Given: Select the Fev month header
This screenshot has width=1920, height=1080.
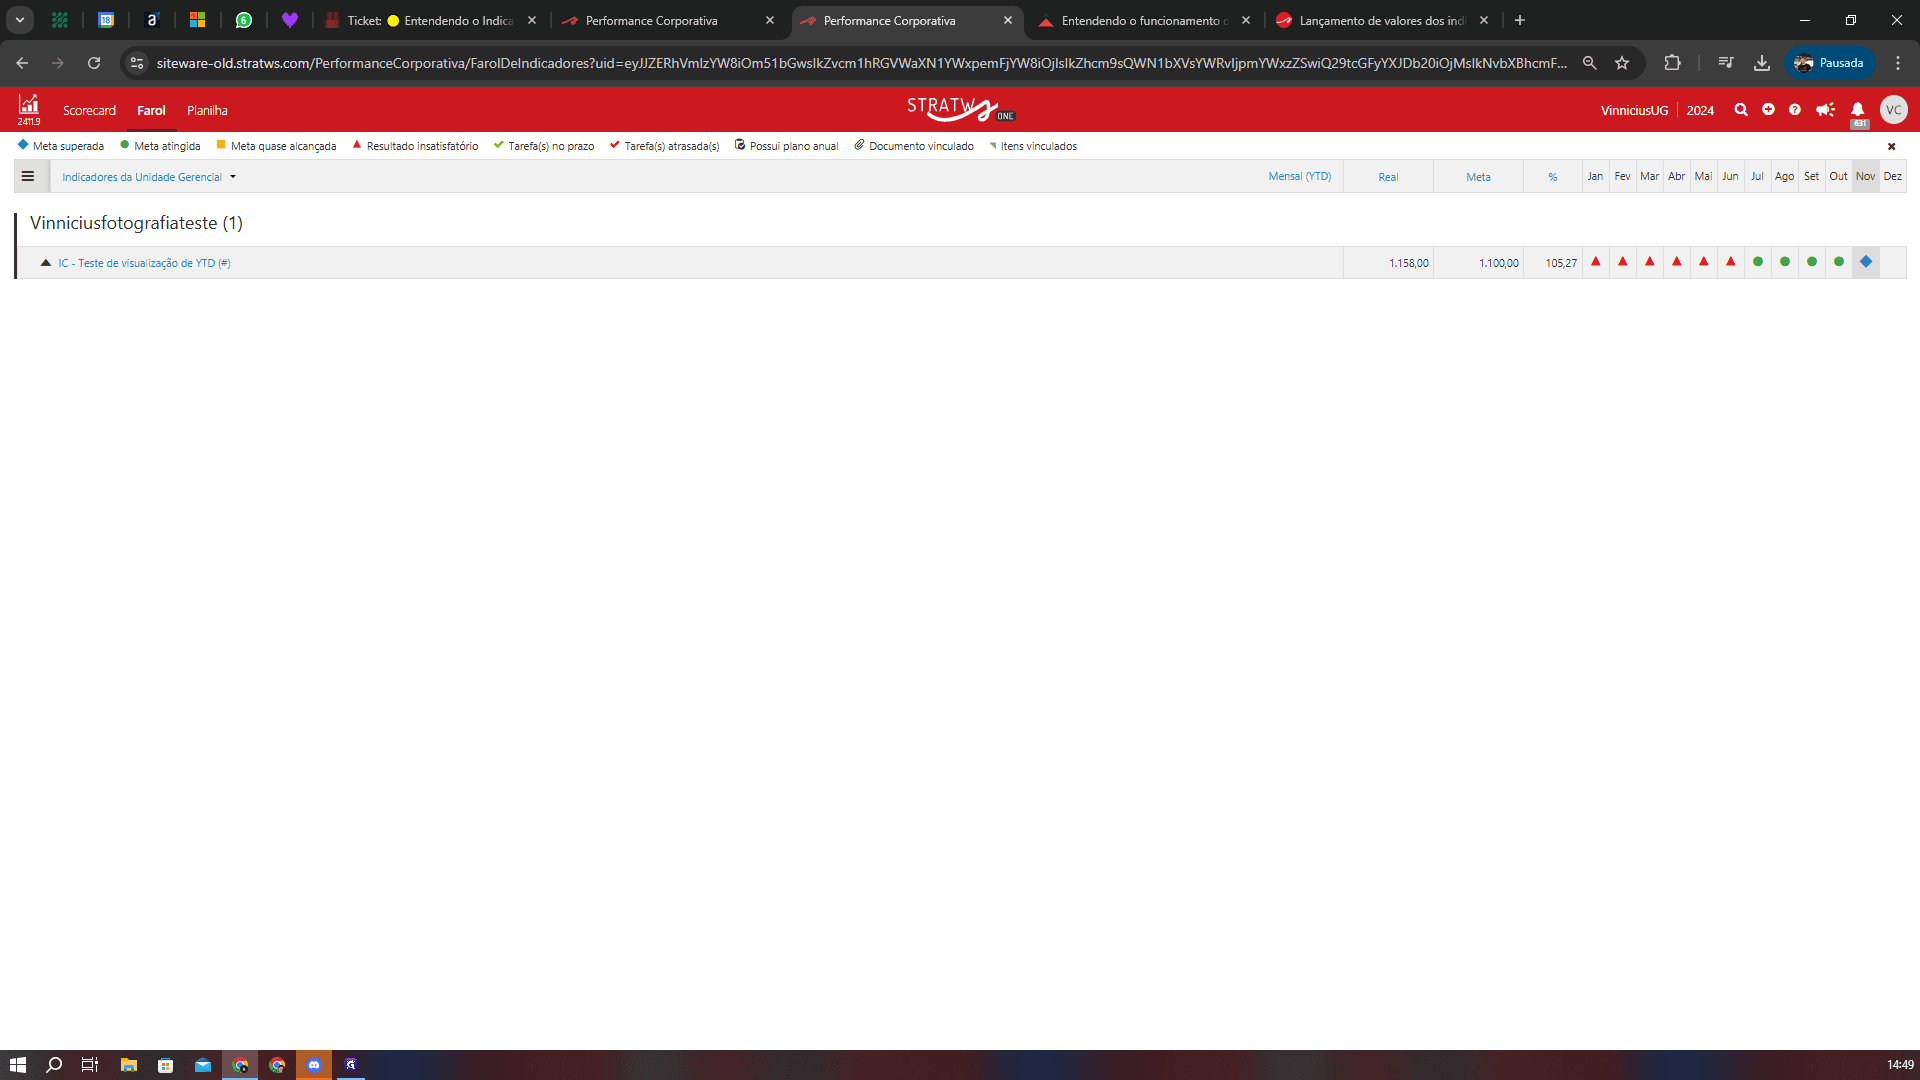Looking at the screenshot, I should tap(1622, 177).
